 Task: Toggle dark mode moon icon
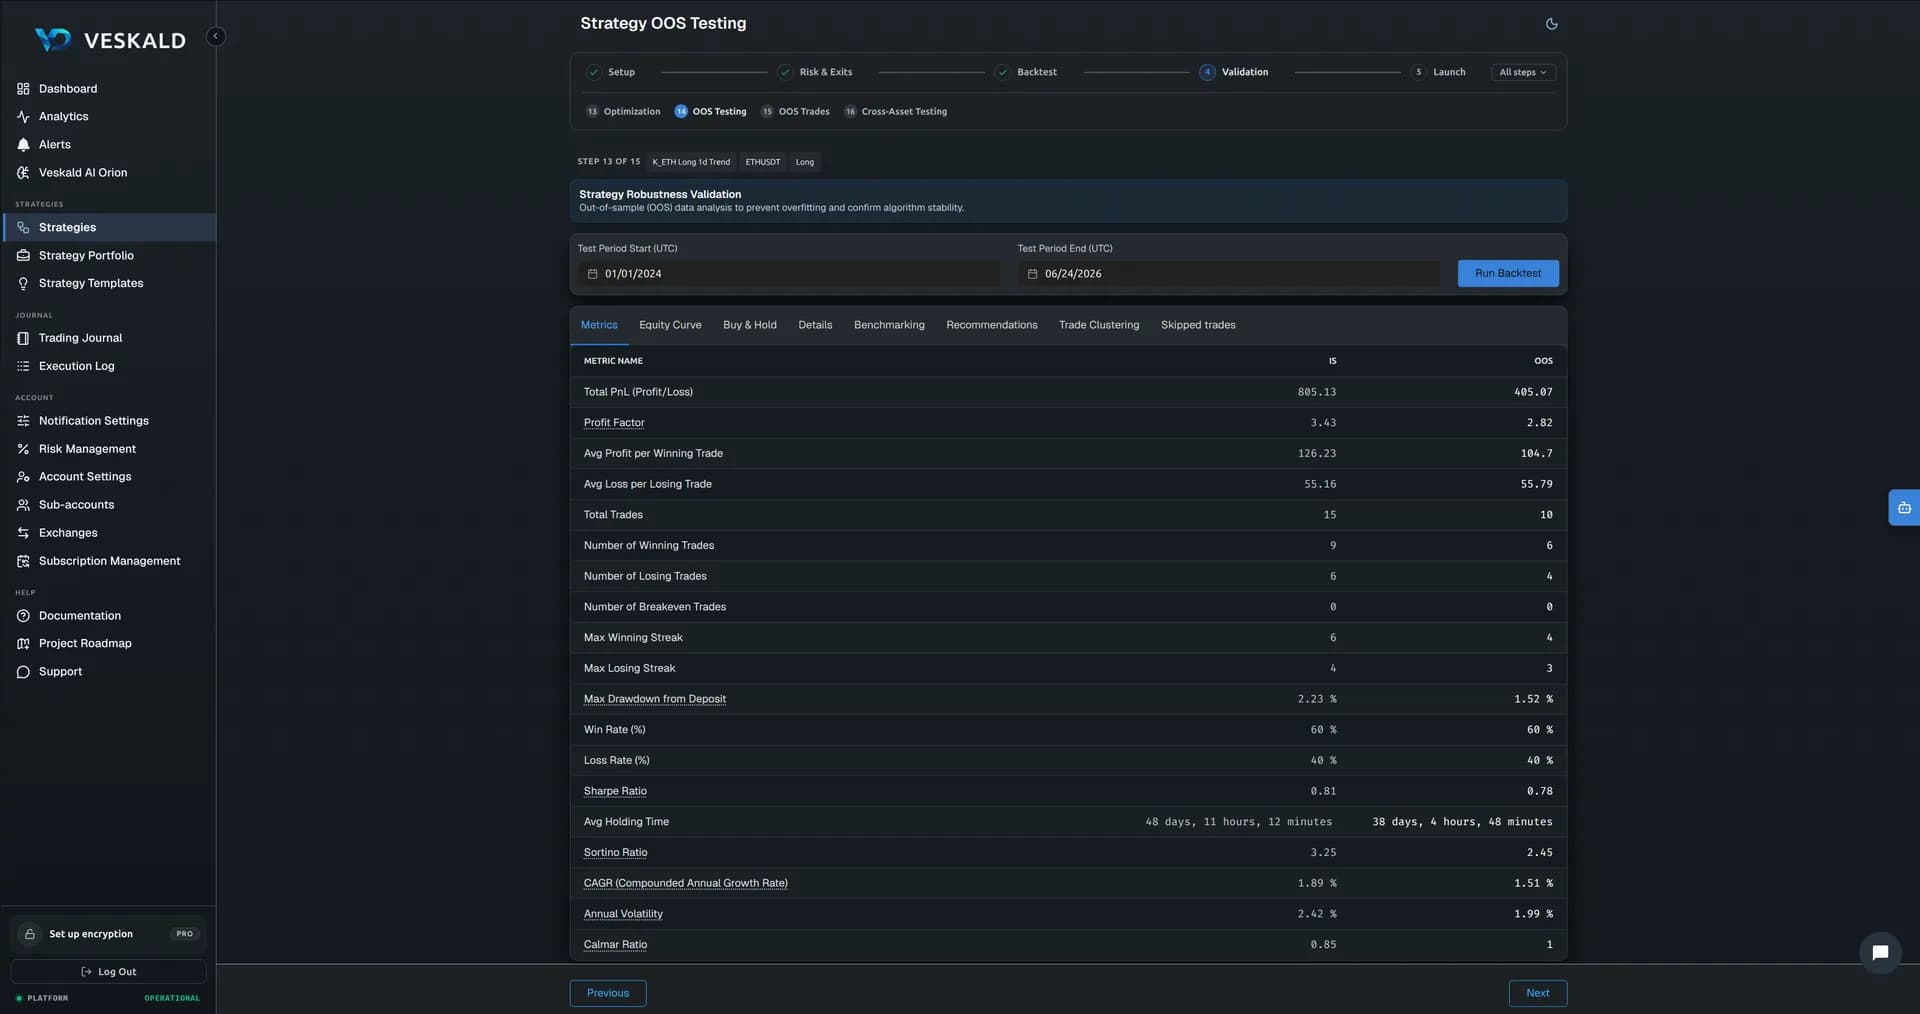1551,24
